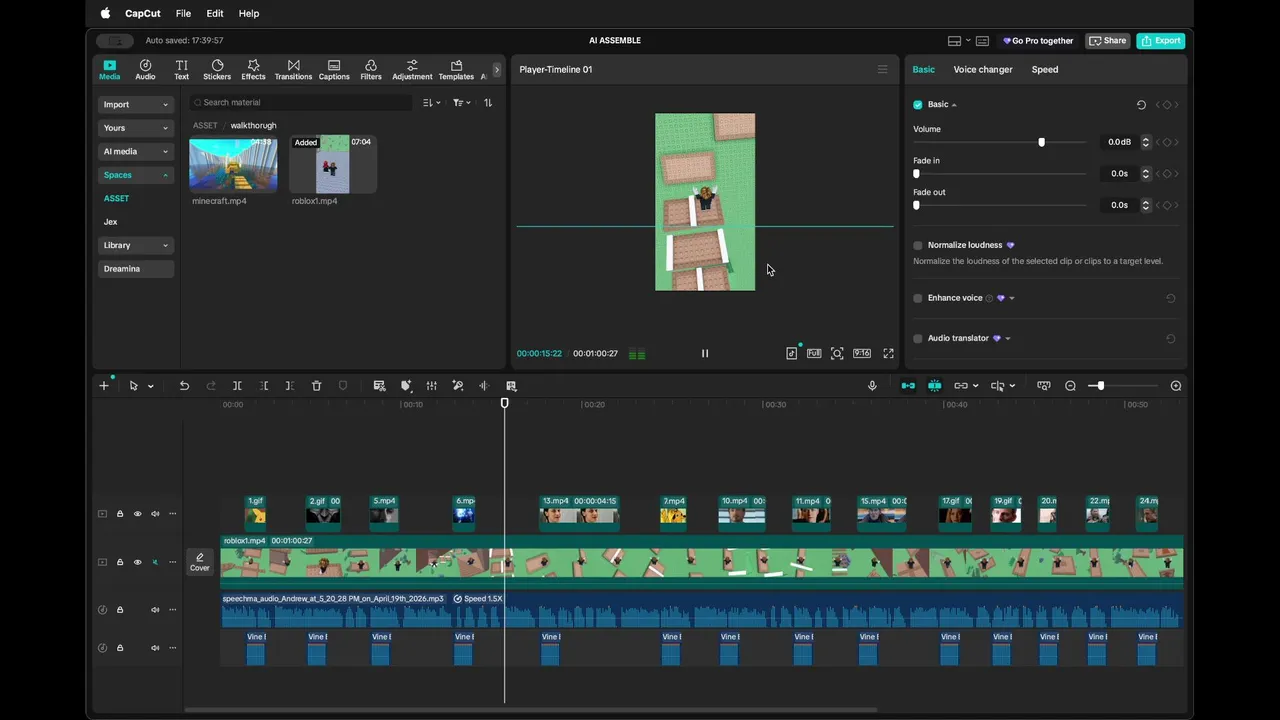Toggle main track magnet

(x=908, y=386)
